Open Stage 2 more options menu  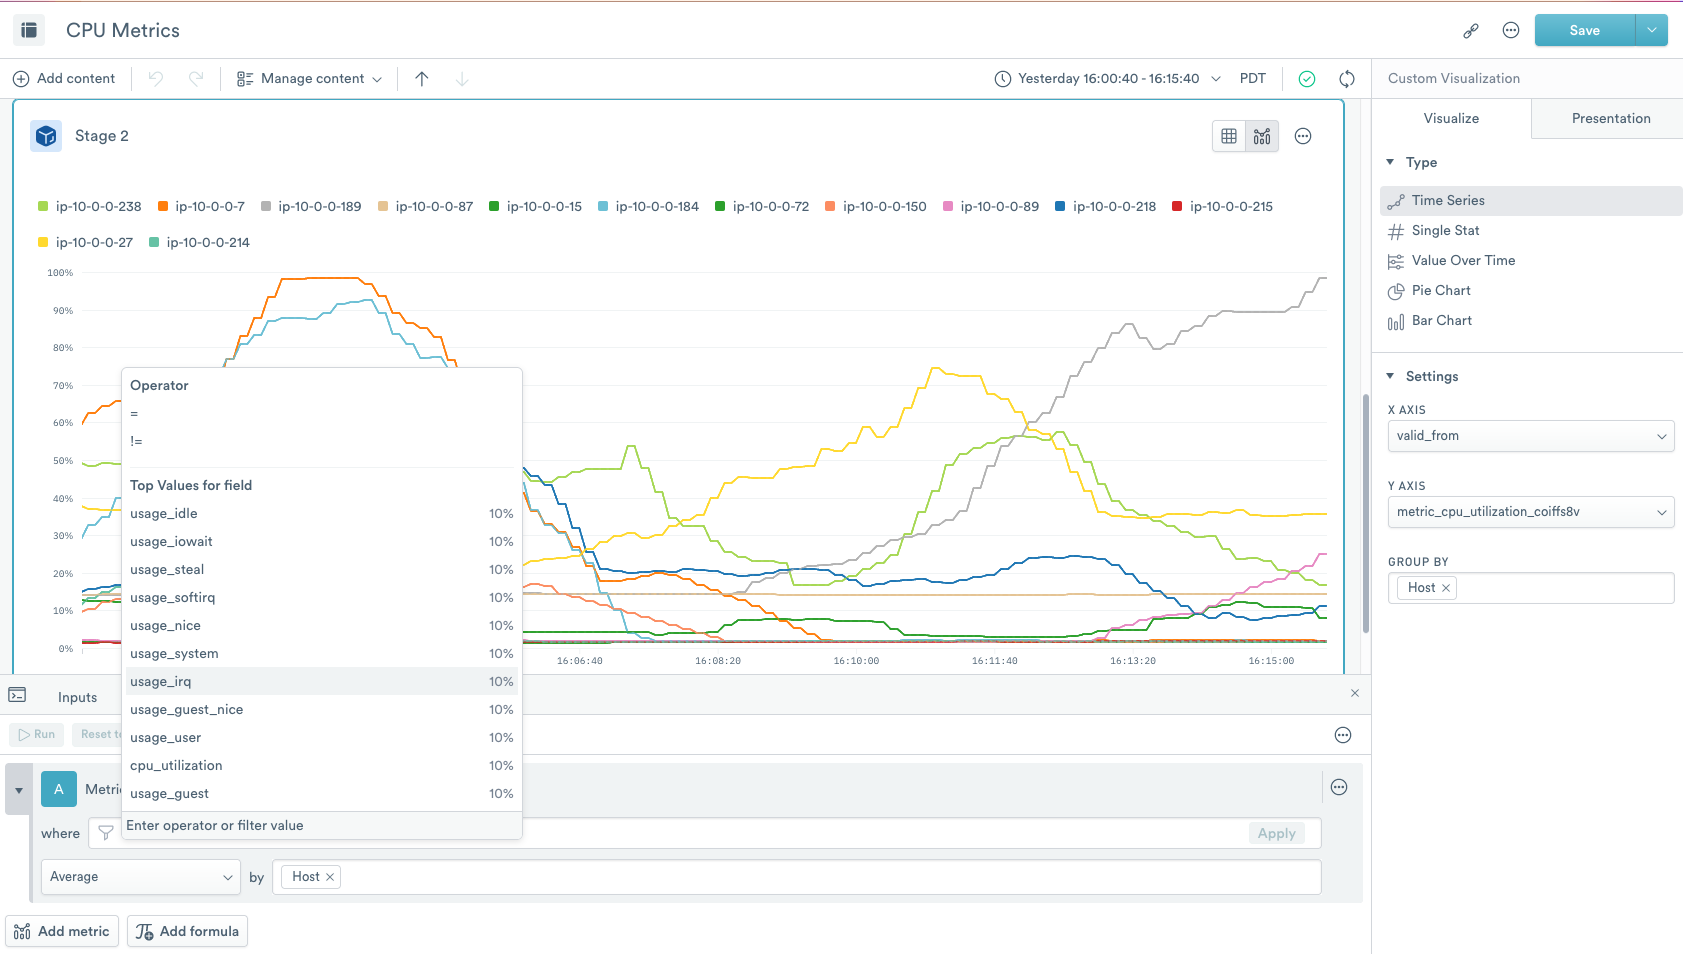[1303, 136]
